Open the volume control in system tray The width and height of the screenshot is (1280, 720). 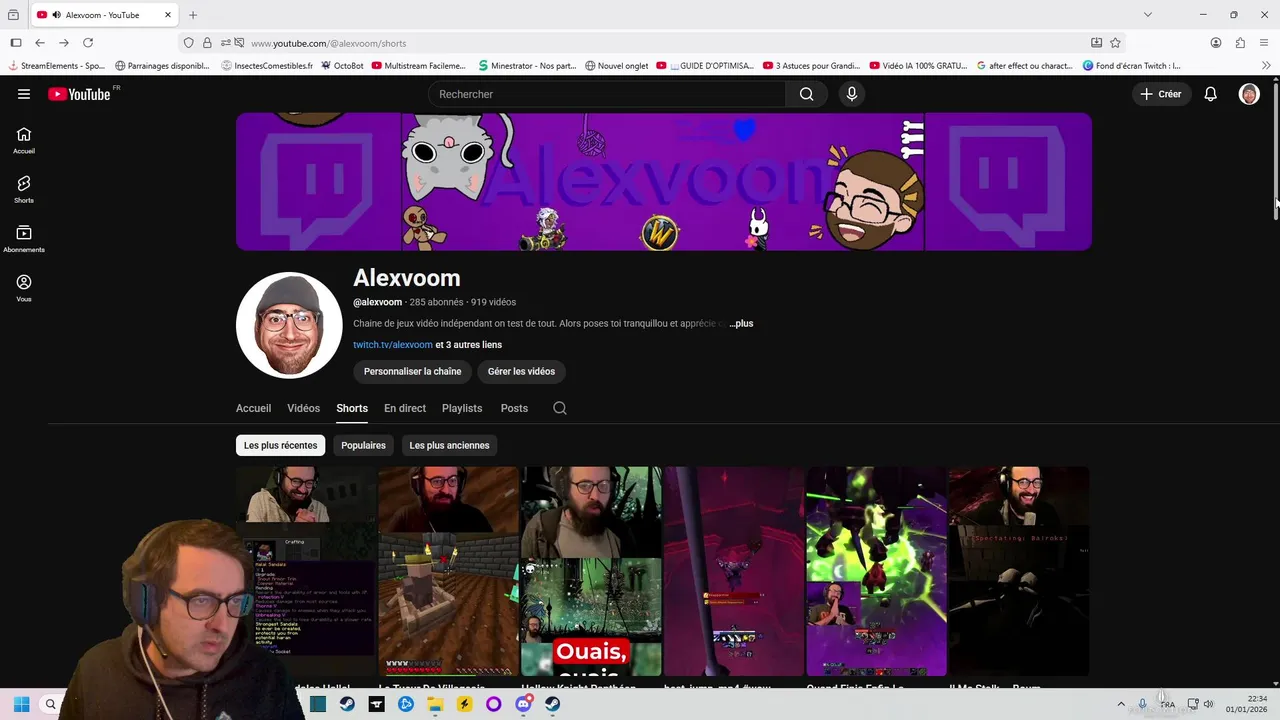click(1208, 704)
